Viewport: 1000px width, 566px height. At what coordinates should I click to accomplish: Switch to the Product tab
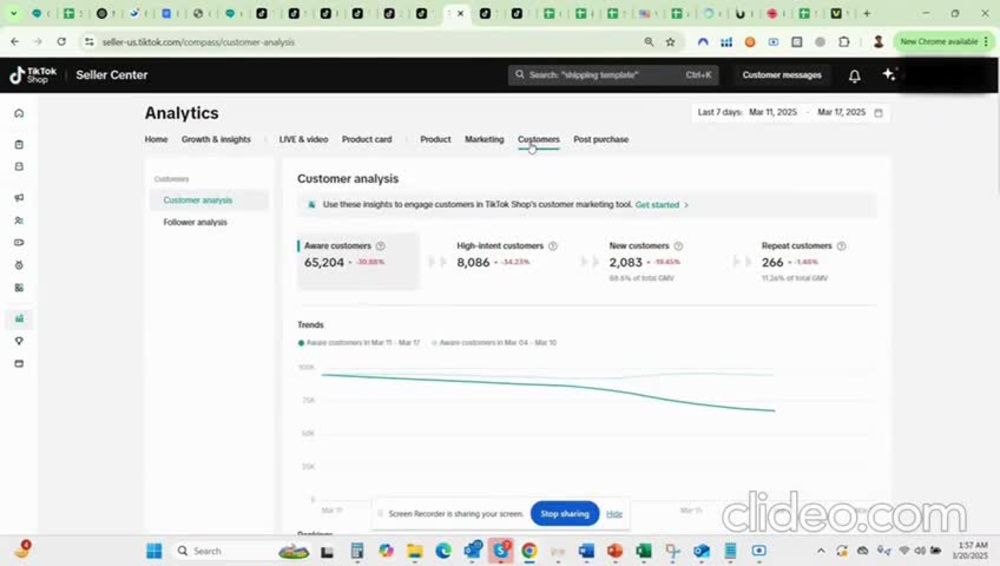[x=436, y=140]
